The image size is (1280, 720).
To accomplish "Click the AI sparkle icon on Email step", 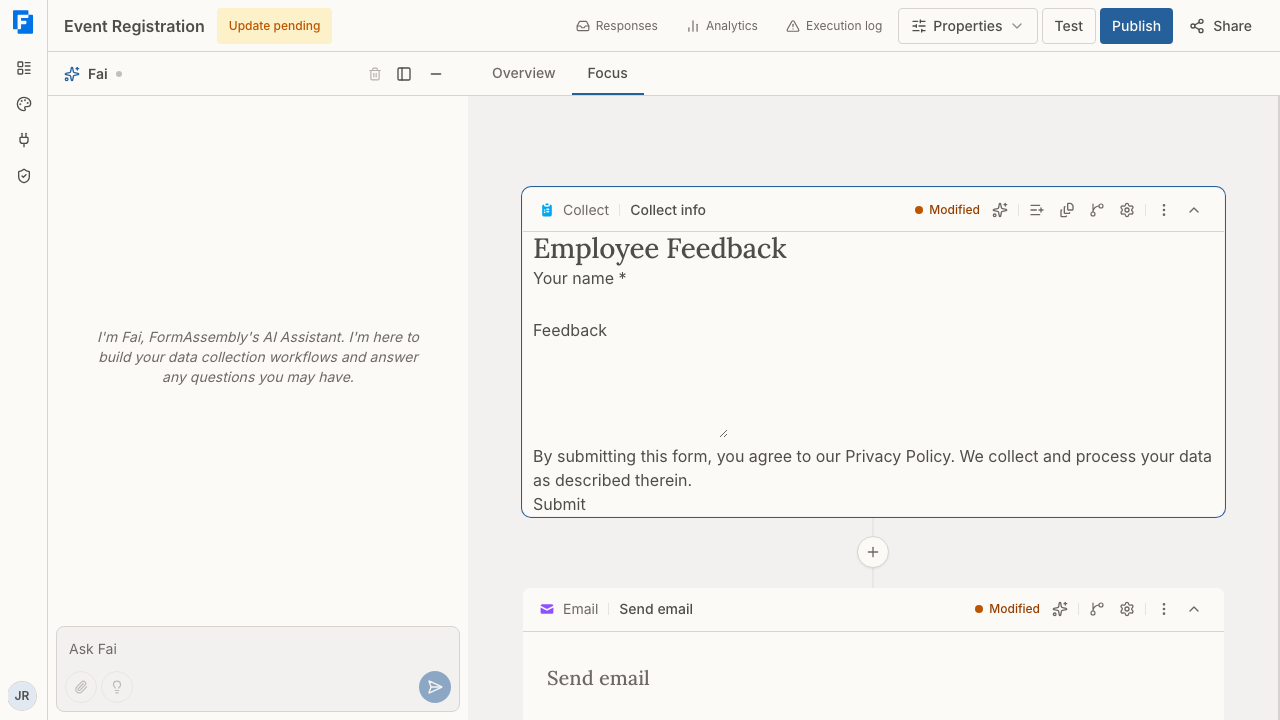I will point(1060,609).
